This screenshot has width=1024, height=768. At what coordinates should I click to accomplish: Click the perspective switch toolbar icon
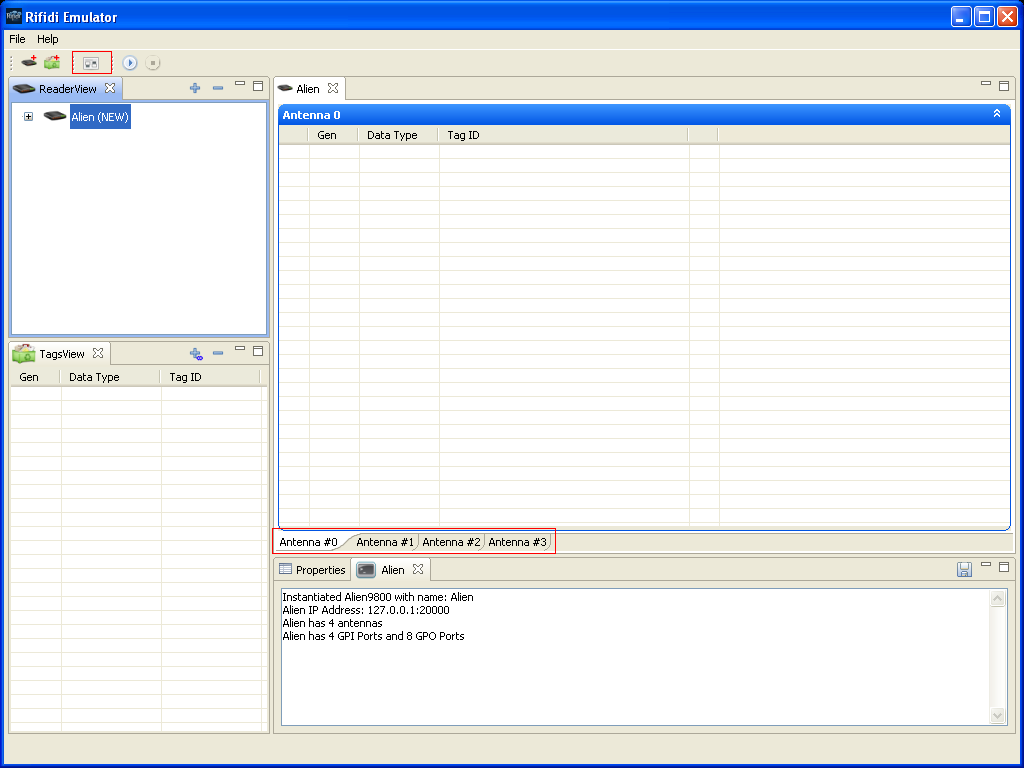tap(91, 63)
